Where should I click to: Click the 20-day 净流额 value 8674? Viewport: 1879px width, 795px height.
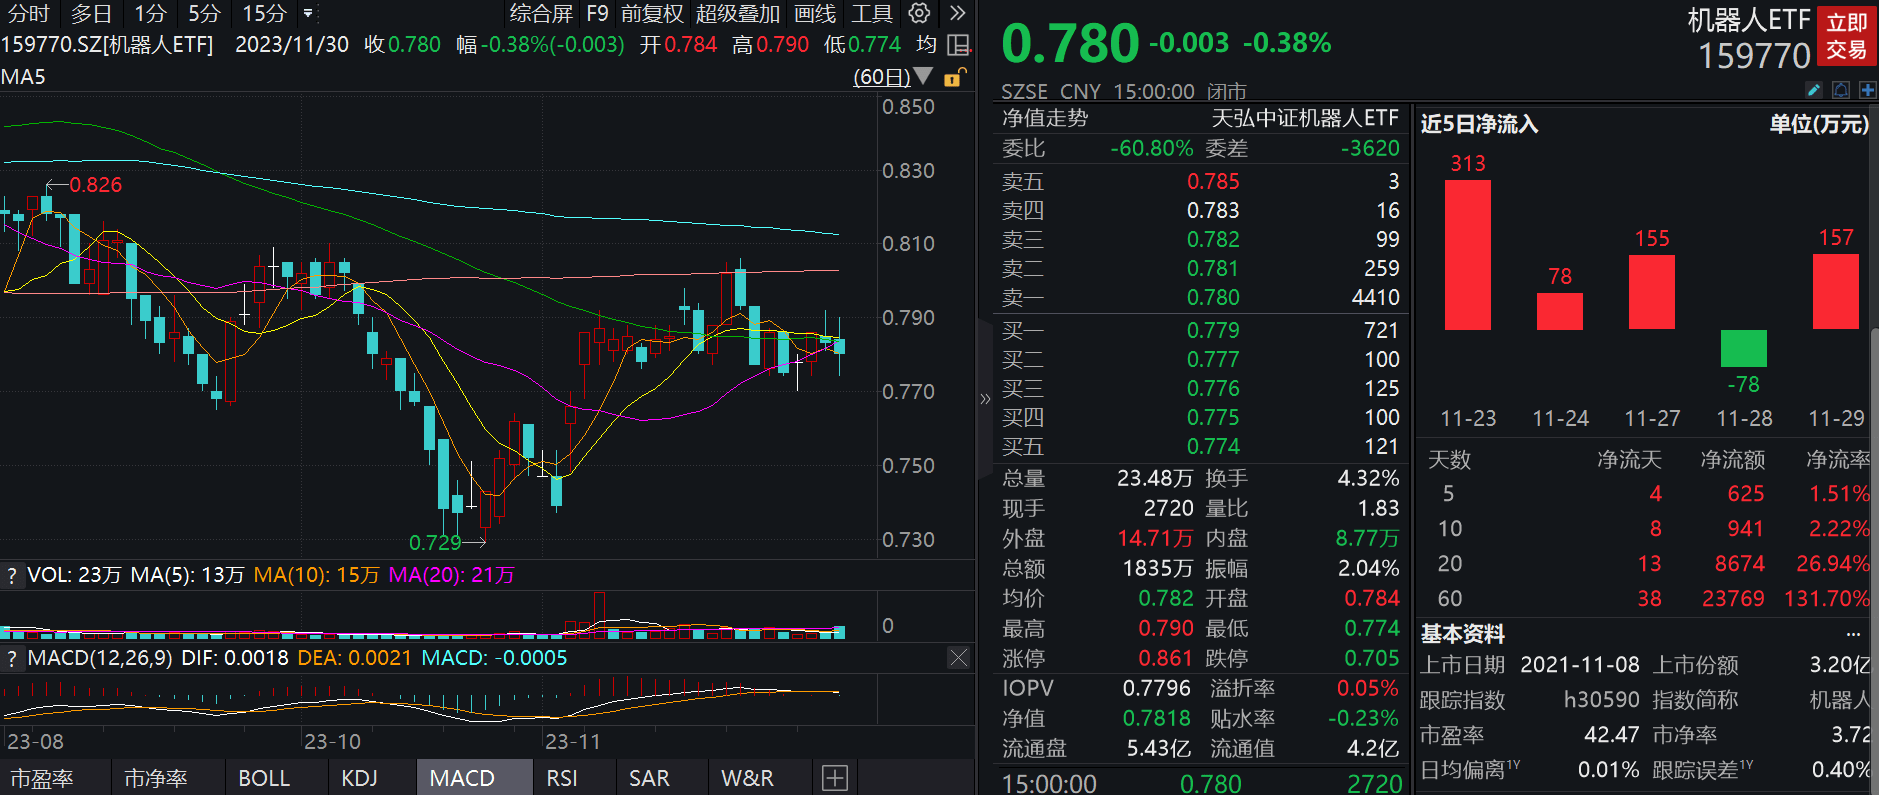(1740, 563)
